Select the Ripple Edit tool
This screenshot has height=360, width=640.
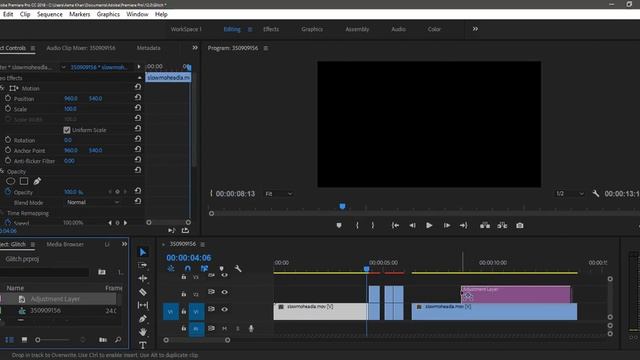pyautogui.click(x=142, y=278)
